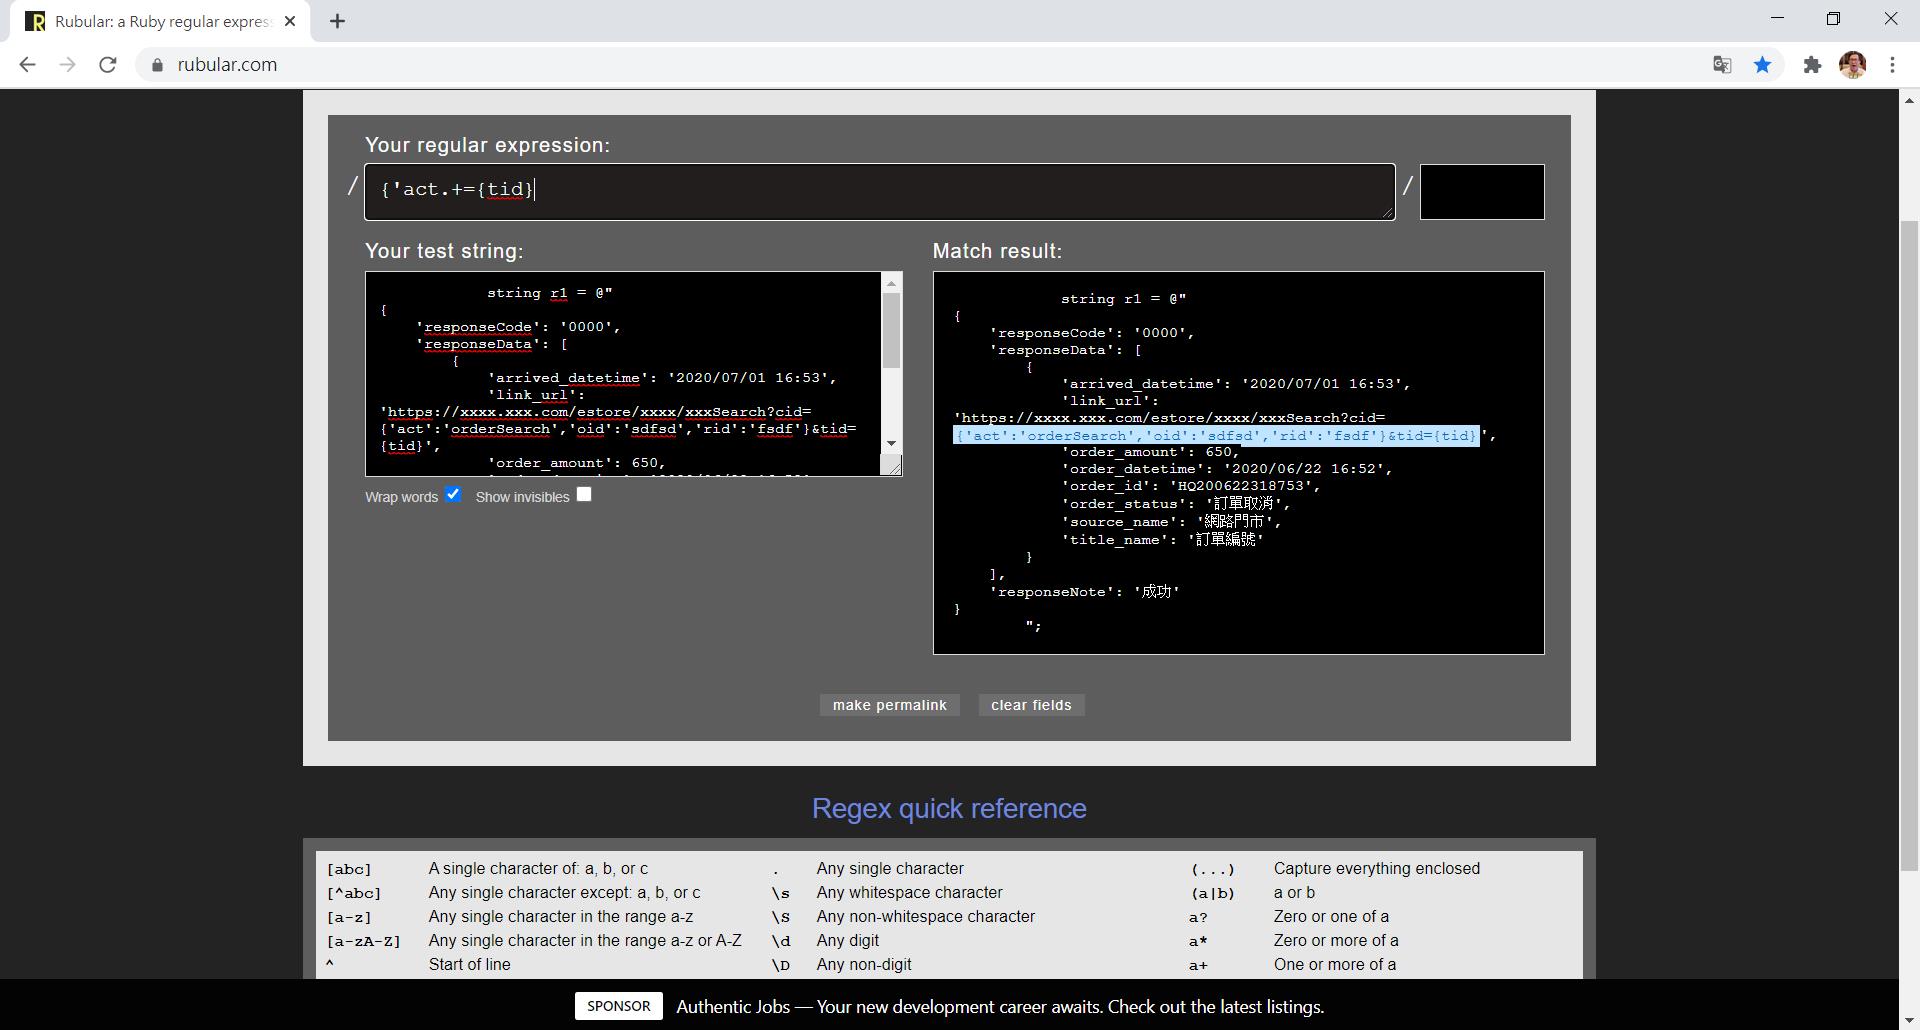Click the 'Wrap words' label text

point(401,497)
